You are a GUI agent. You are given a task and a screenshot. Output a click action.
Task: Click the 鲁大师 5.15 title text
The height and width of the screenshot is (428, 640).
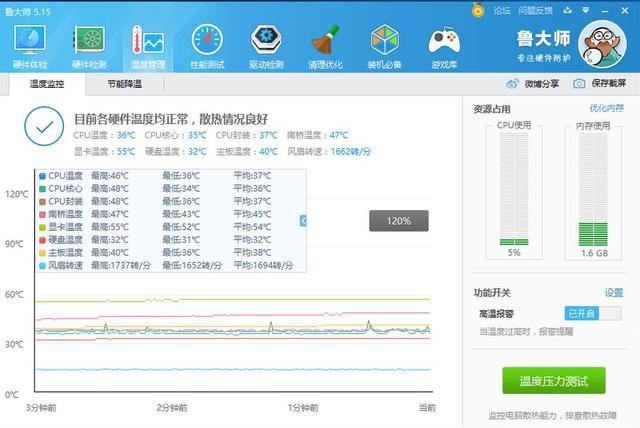28,12
